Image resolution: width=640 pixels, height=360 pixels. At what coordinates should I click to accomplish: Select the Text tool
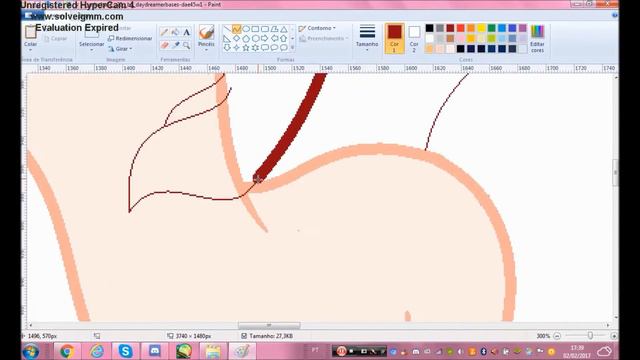tap(187, 32)
